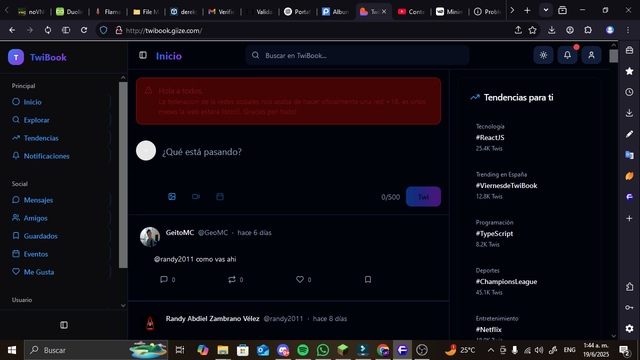Click the sidebar vertical scrollbar thumb

(x=123, y=175)
